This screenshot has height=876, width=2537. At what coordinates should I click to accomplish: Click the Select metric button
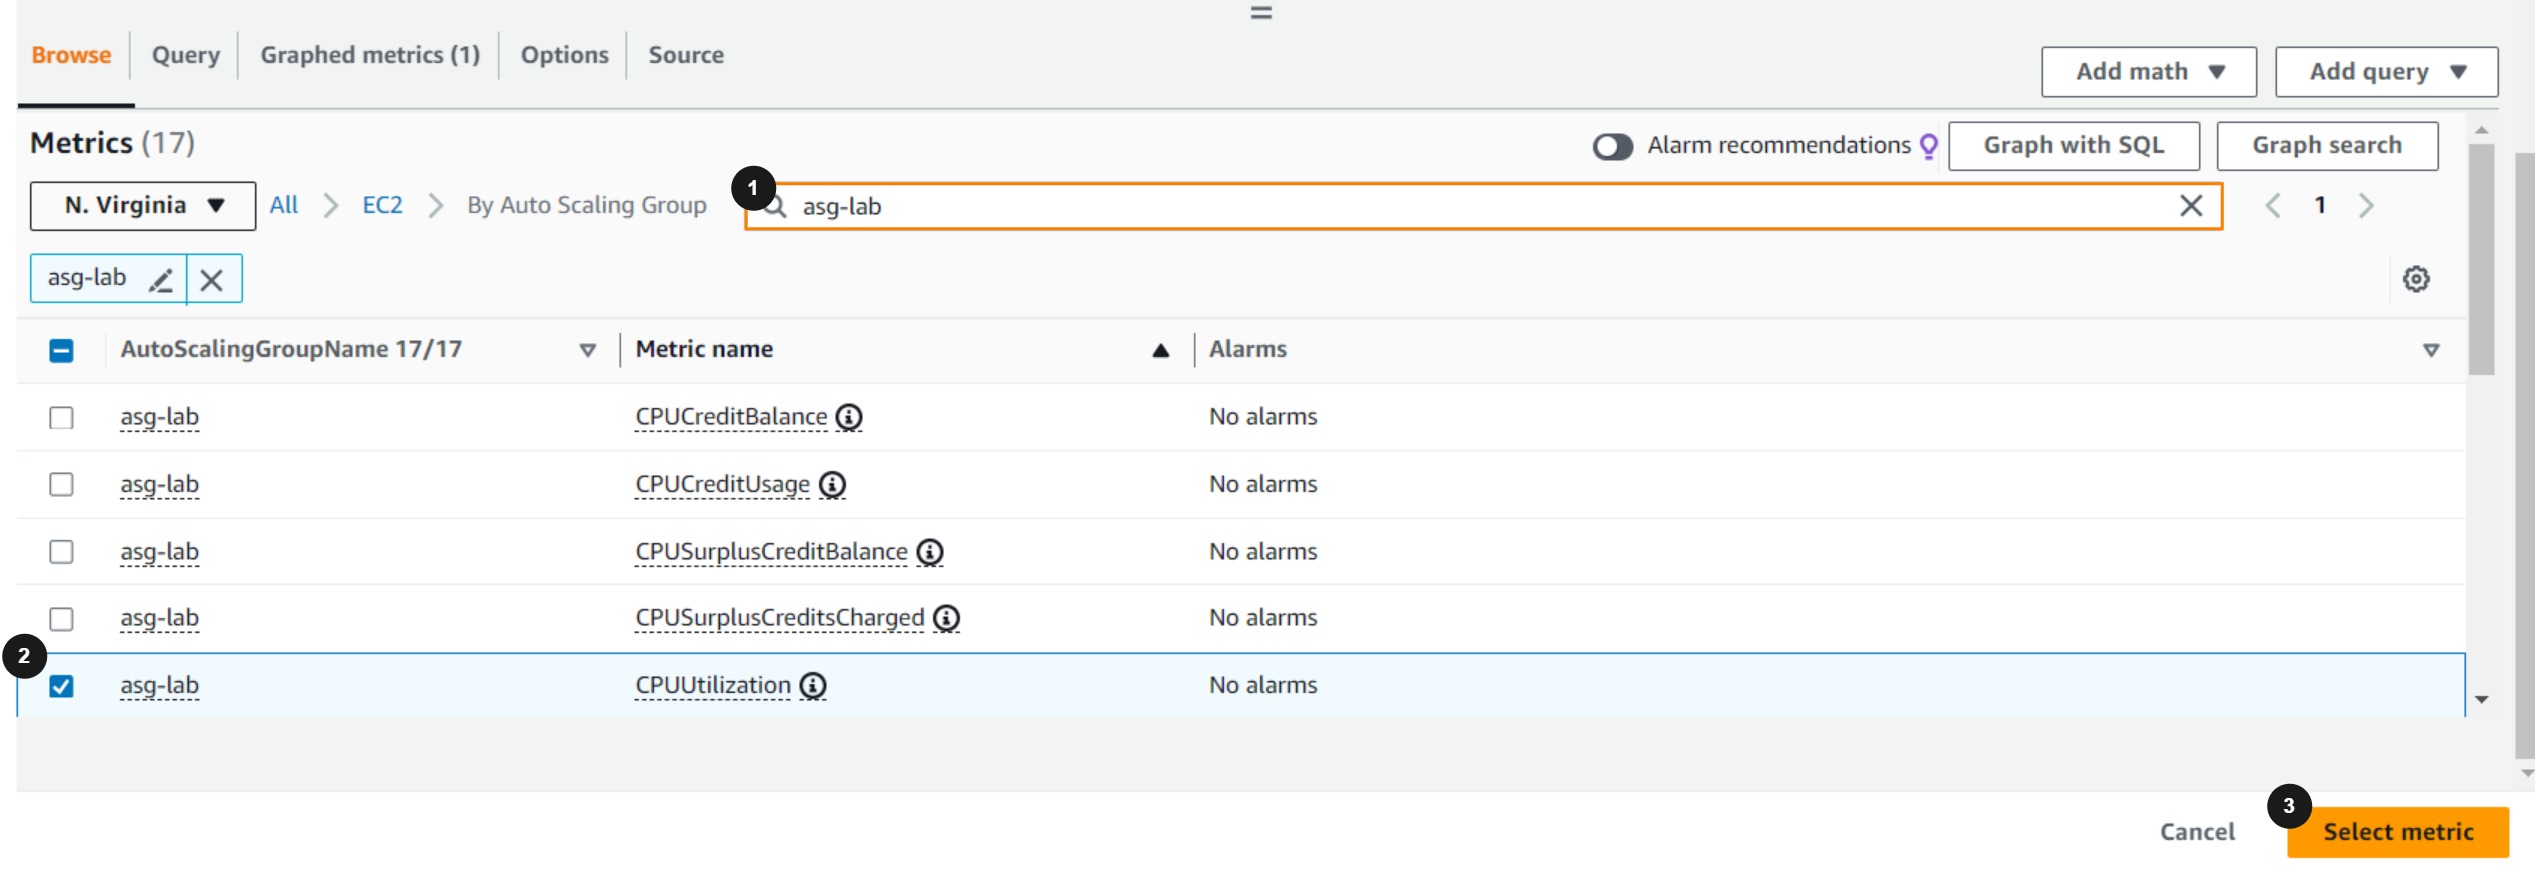[2397, 832]
